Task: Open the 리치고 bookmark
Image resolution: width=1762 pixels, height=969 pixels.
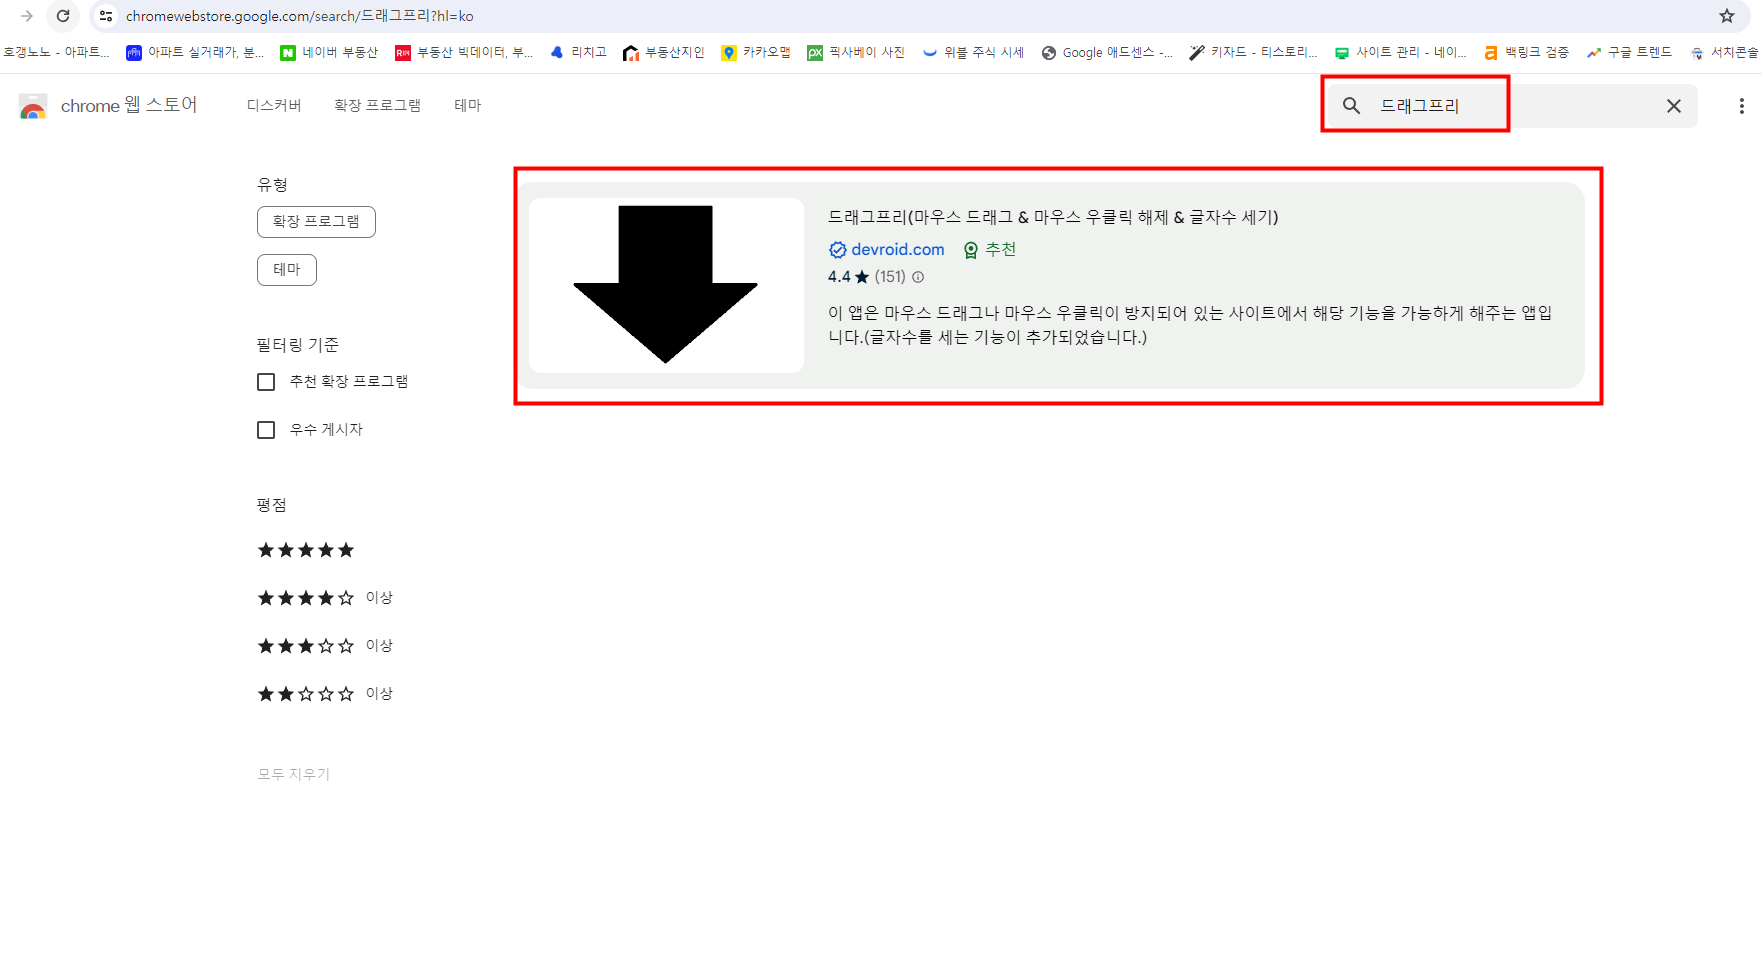Action: 578,52
